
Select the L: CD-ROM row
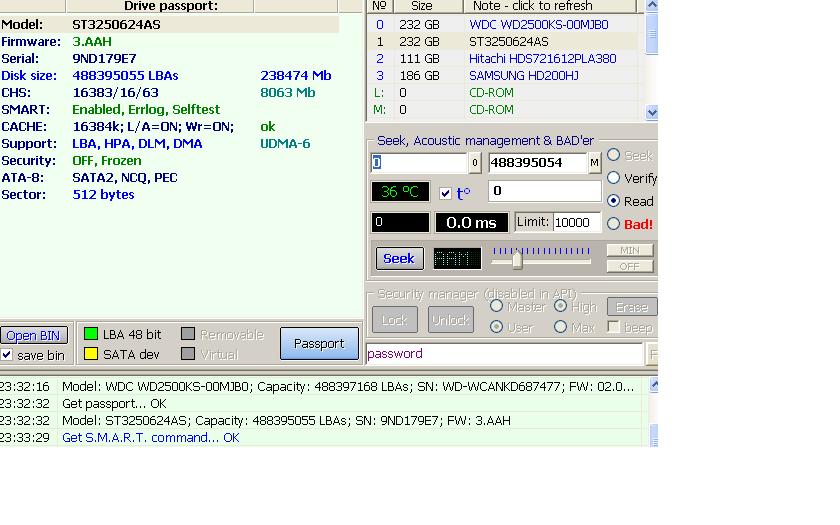click(504, 93)
